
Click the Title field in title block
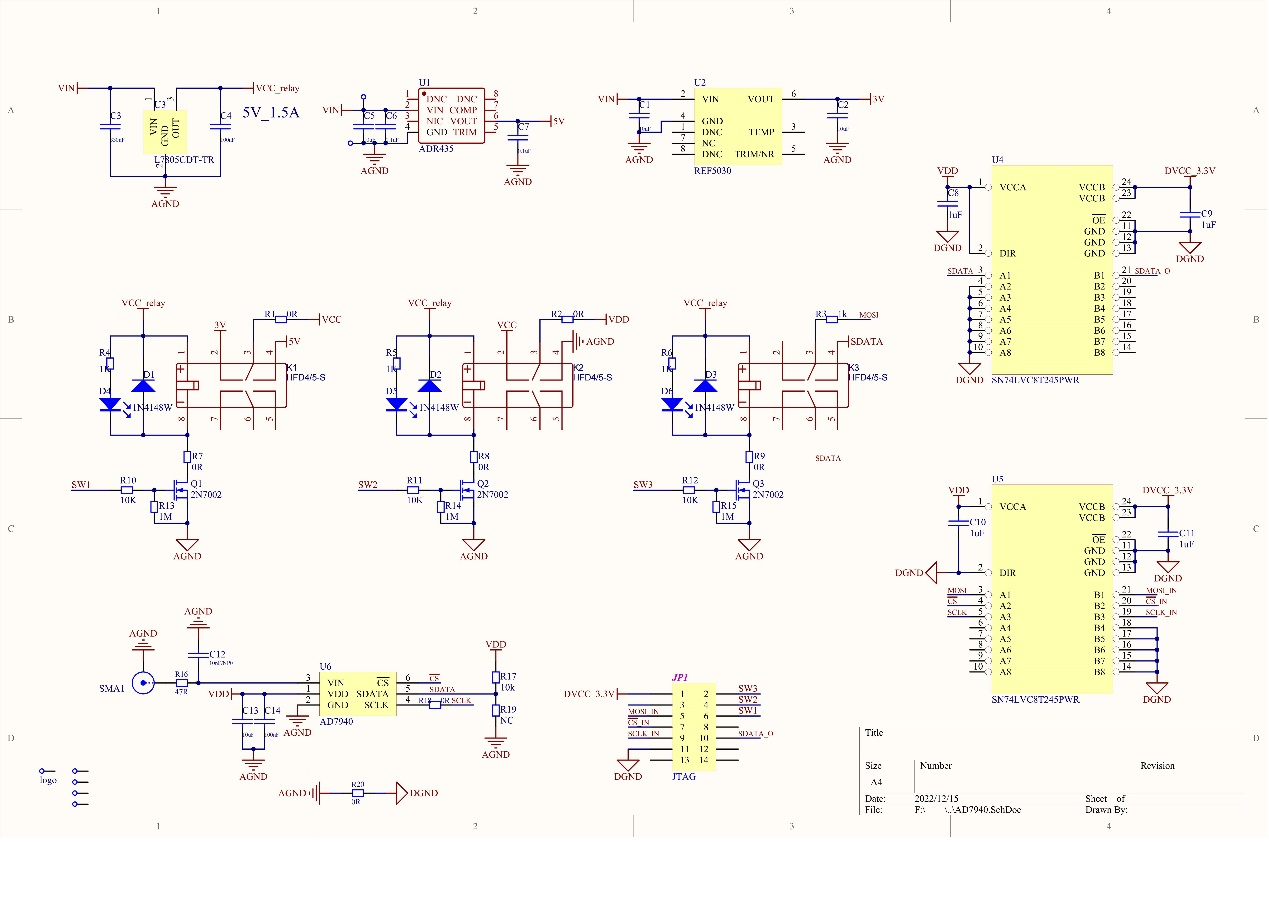(874, 733)
